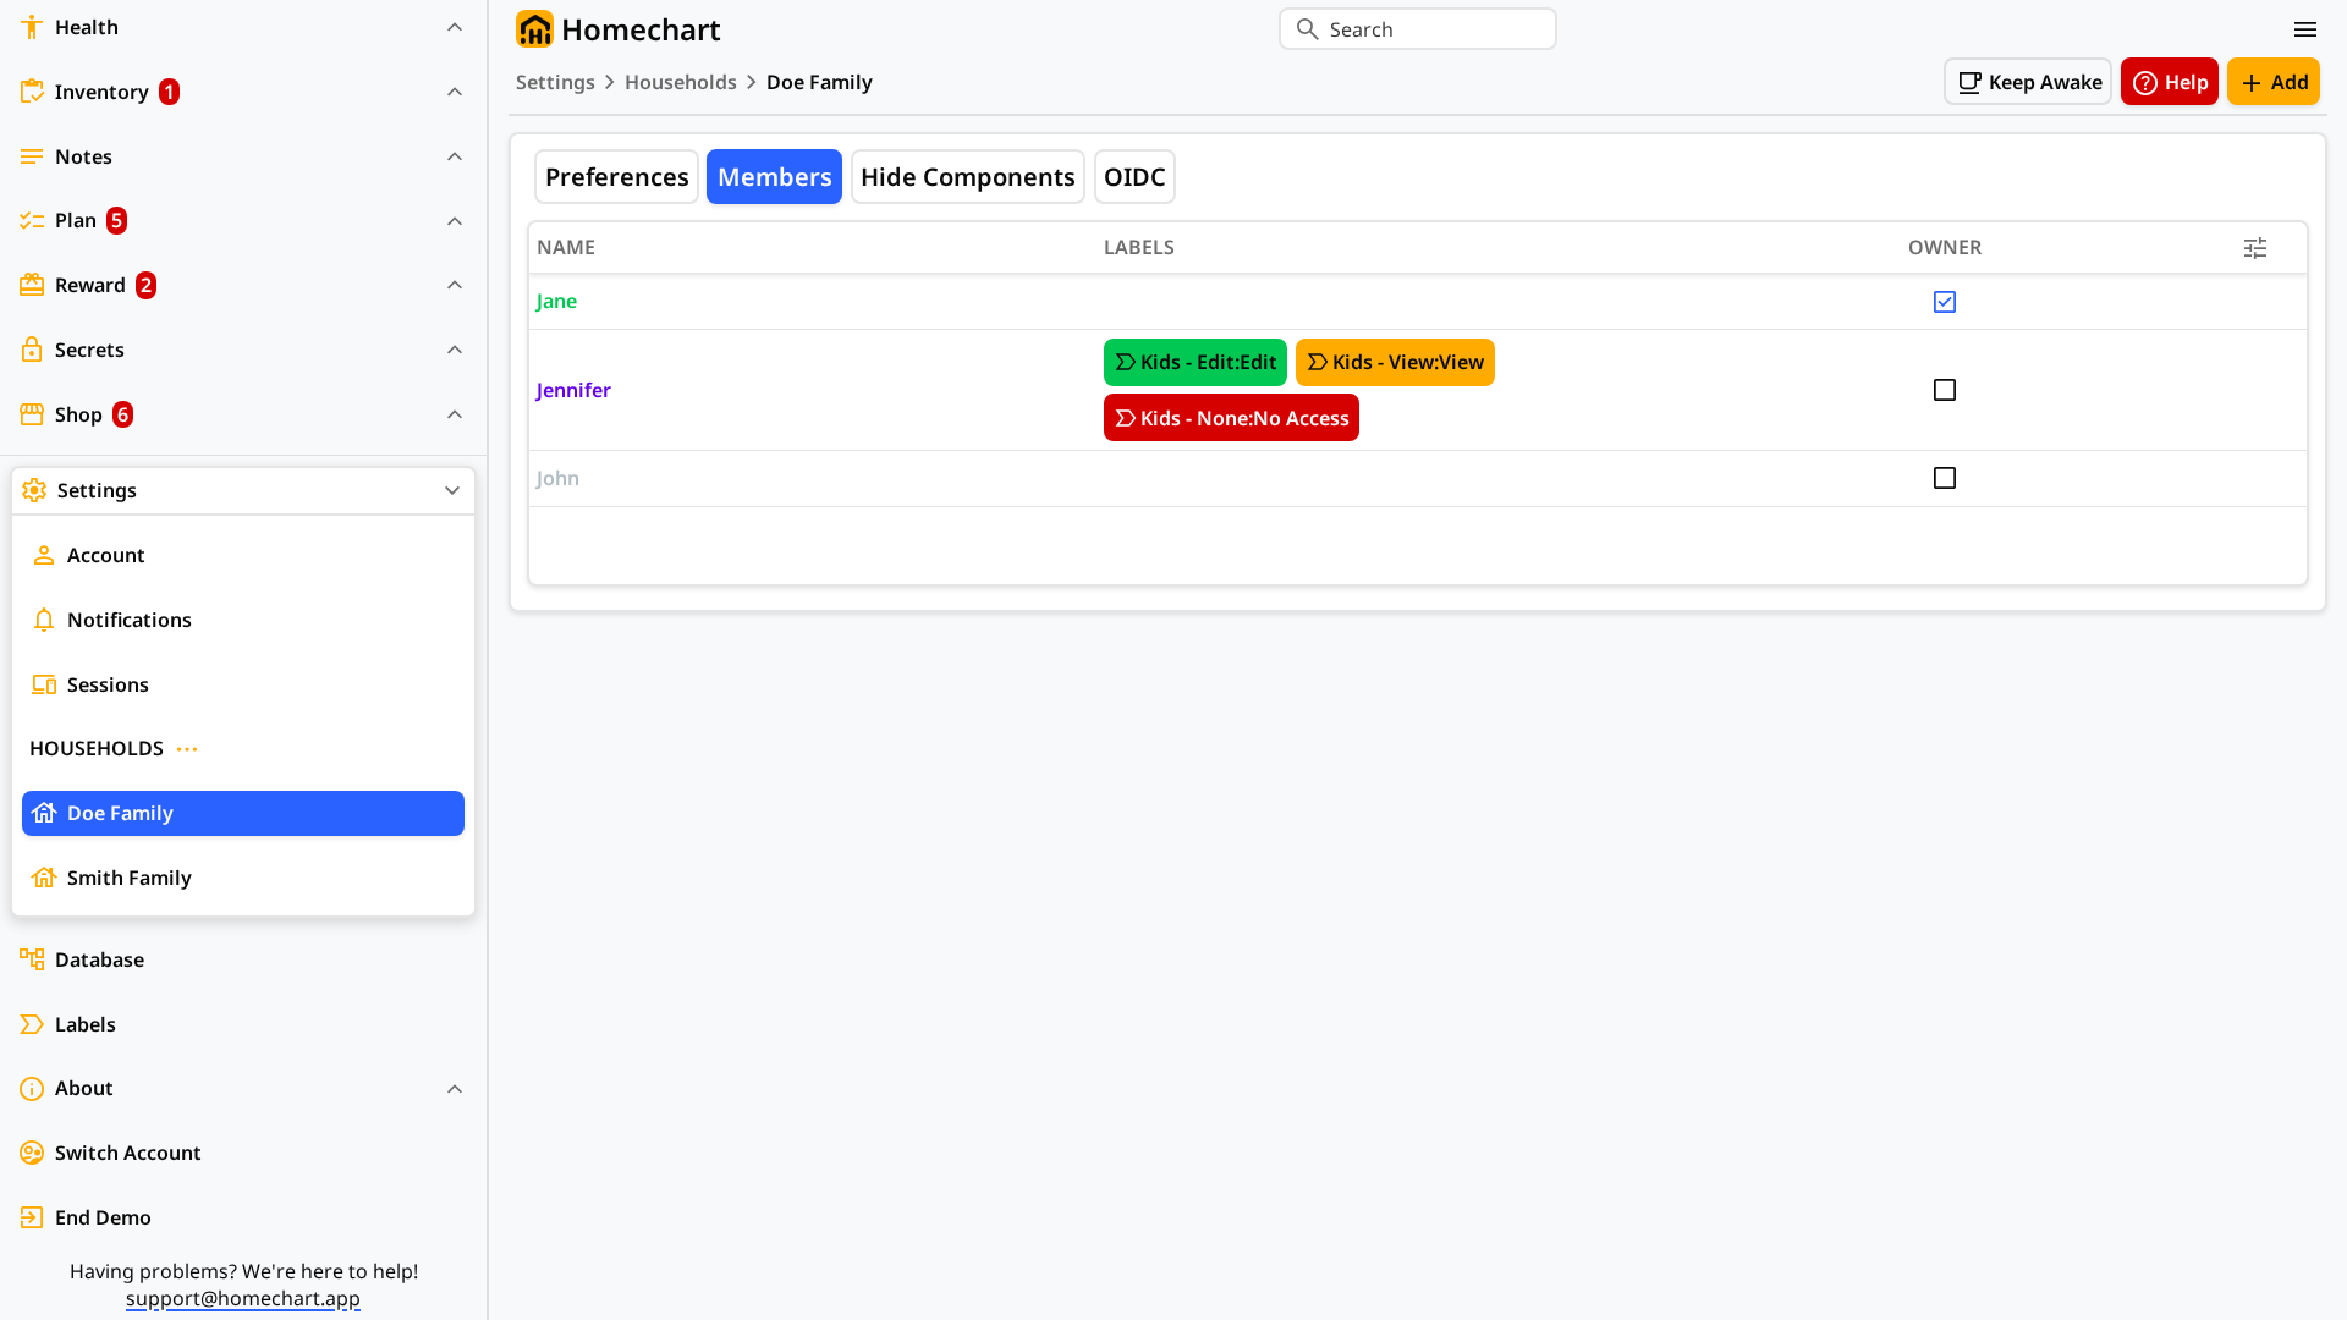The width and height of the screenshot is (2347, 1320).
Task: Click the About info icon
Action: [32, 1088]
